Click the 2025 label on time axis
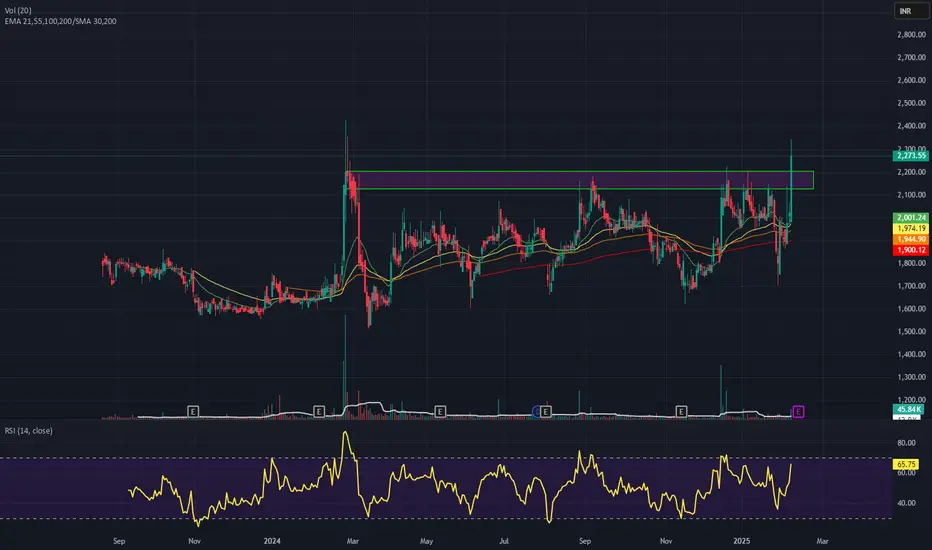Image resolution: width=932 pixels, height=550 pixels. click(x=742, y=541)
